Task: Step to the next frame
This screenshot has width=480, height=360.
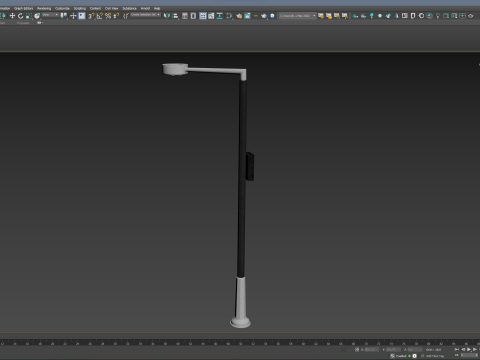Action: click(x=474, y=349)
